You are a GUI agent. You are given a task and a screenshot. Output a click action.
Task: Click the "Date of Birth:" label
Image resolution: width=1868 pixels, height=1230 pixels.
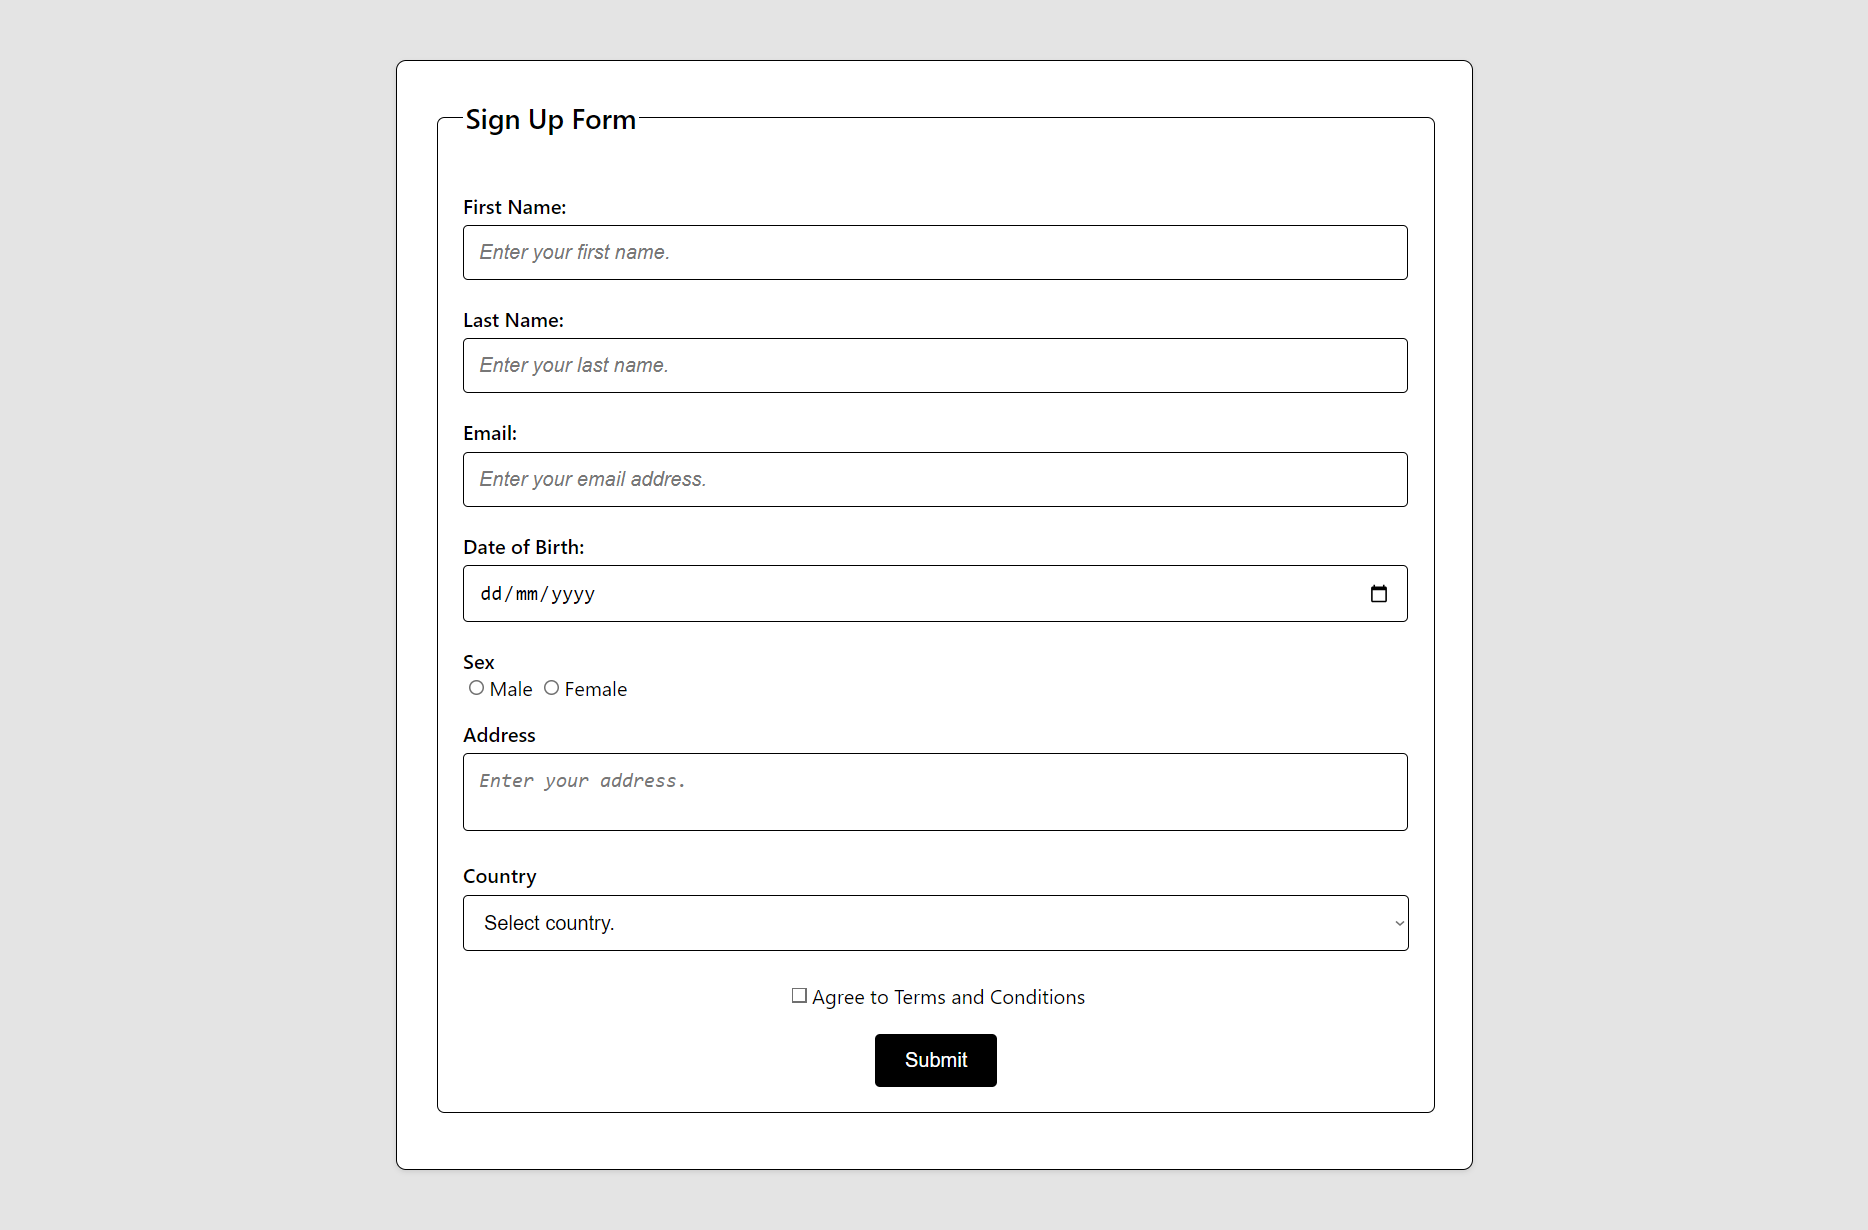click(x=523, y=547)
